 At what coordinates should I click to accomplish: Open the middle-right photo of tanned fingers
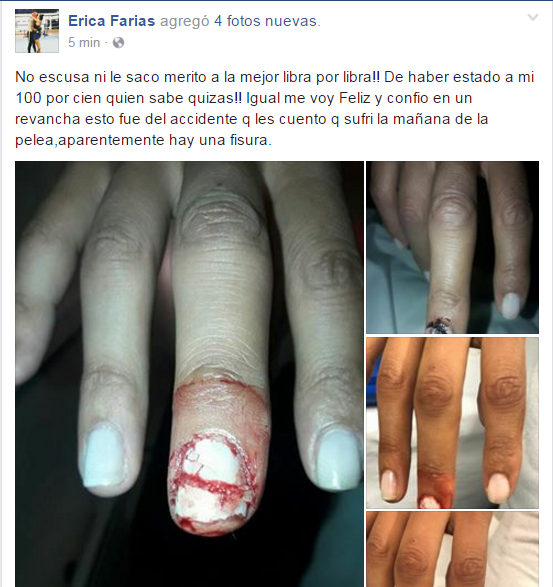tap(452, 423)
